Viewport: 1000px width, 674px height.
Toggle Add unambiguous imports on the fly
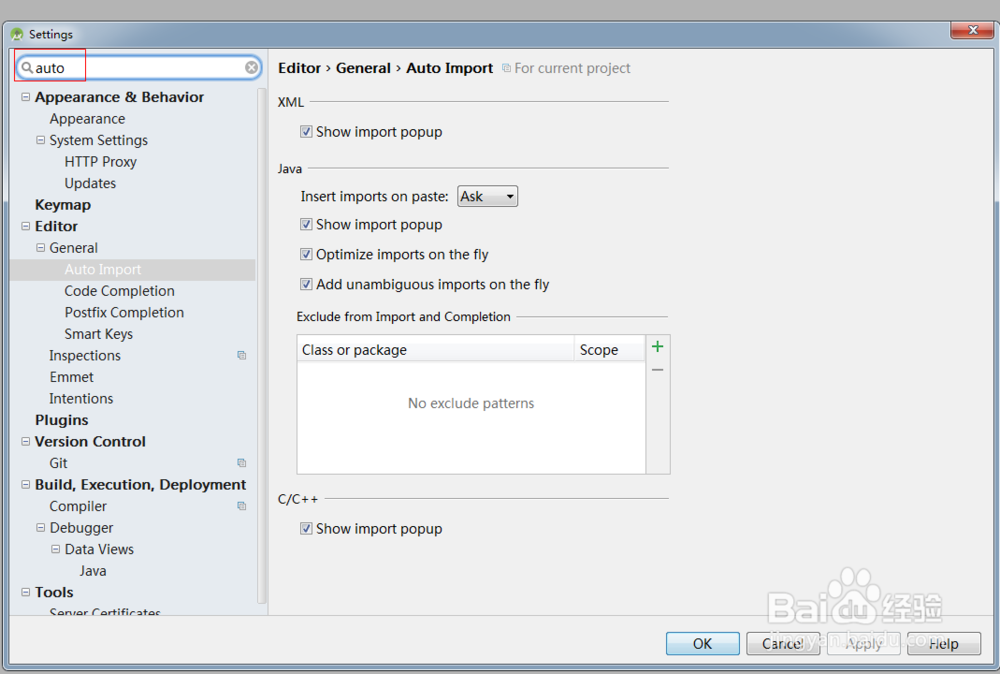[x=306, y=284]
